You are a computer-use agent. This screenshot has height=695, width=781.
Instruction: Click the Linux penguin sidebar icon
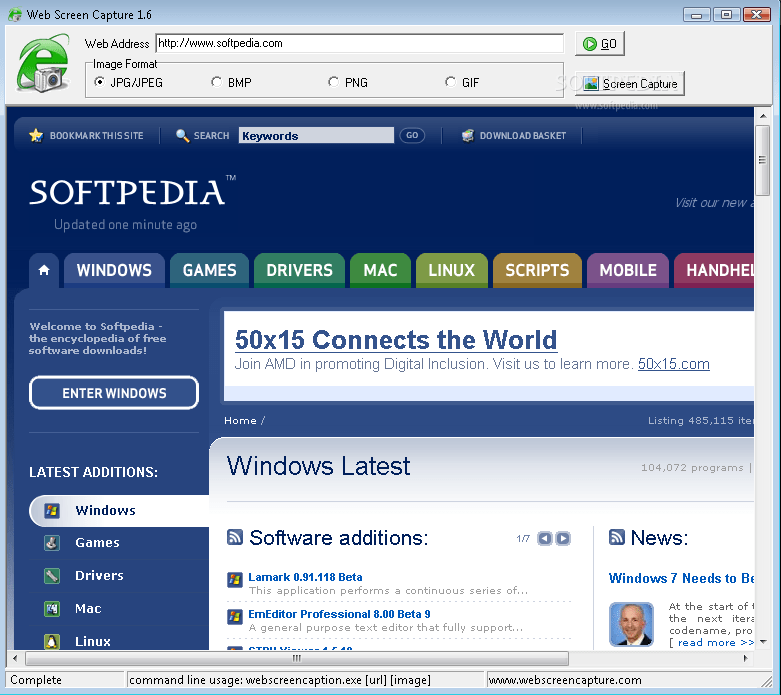coord(52,642)
